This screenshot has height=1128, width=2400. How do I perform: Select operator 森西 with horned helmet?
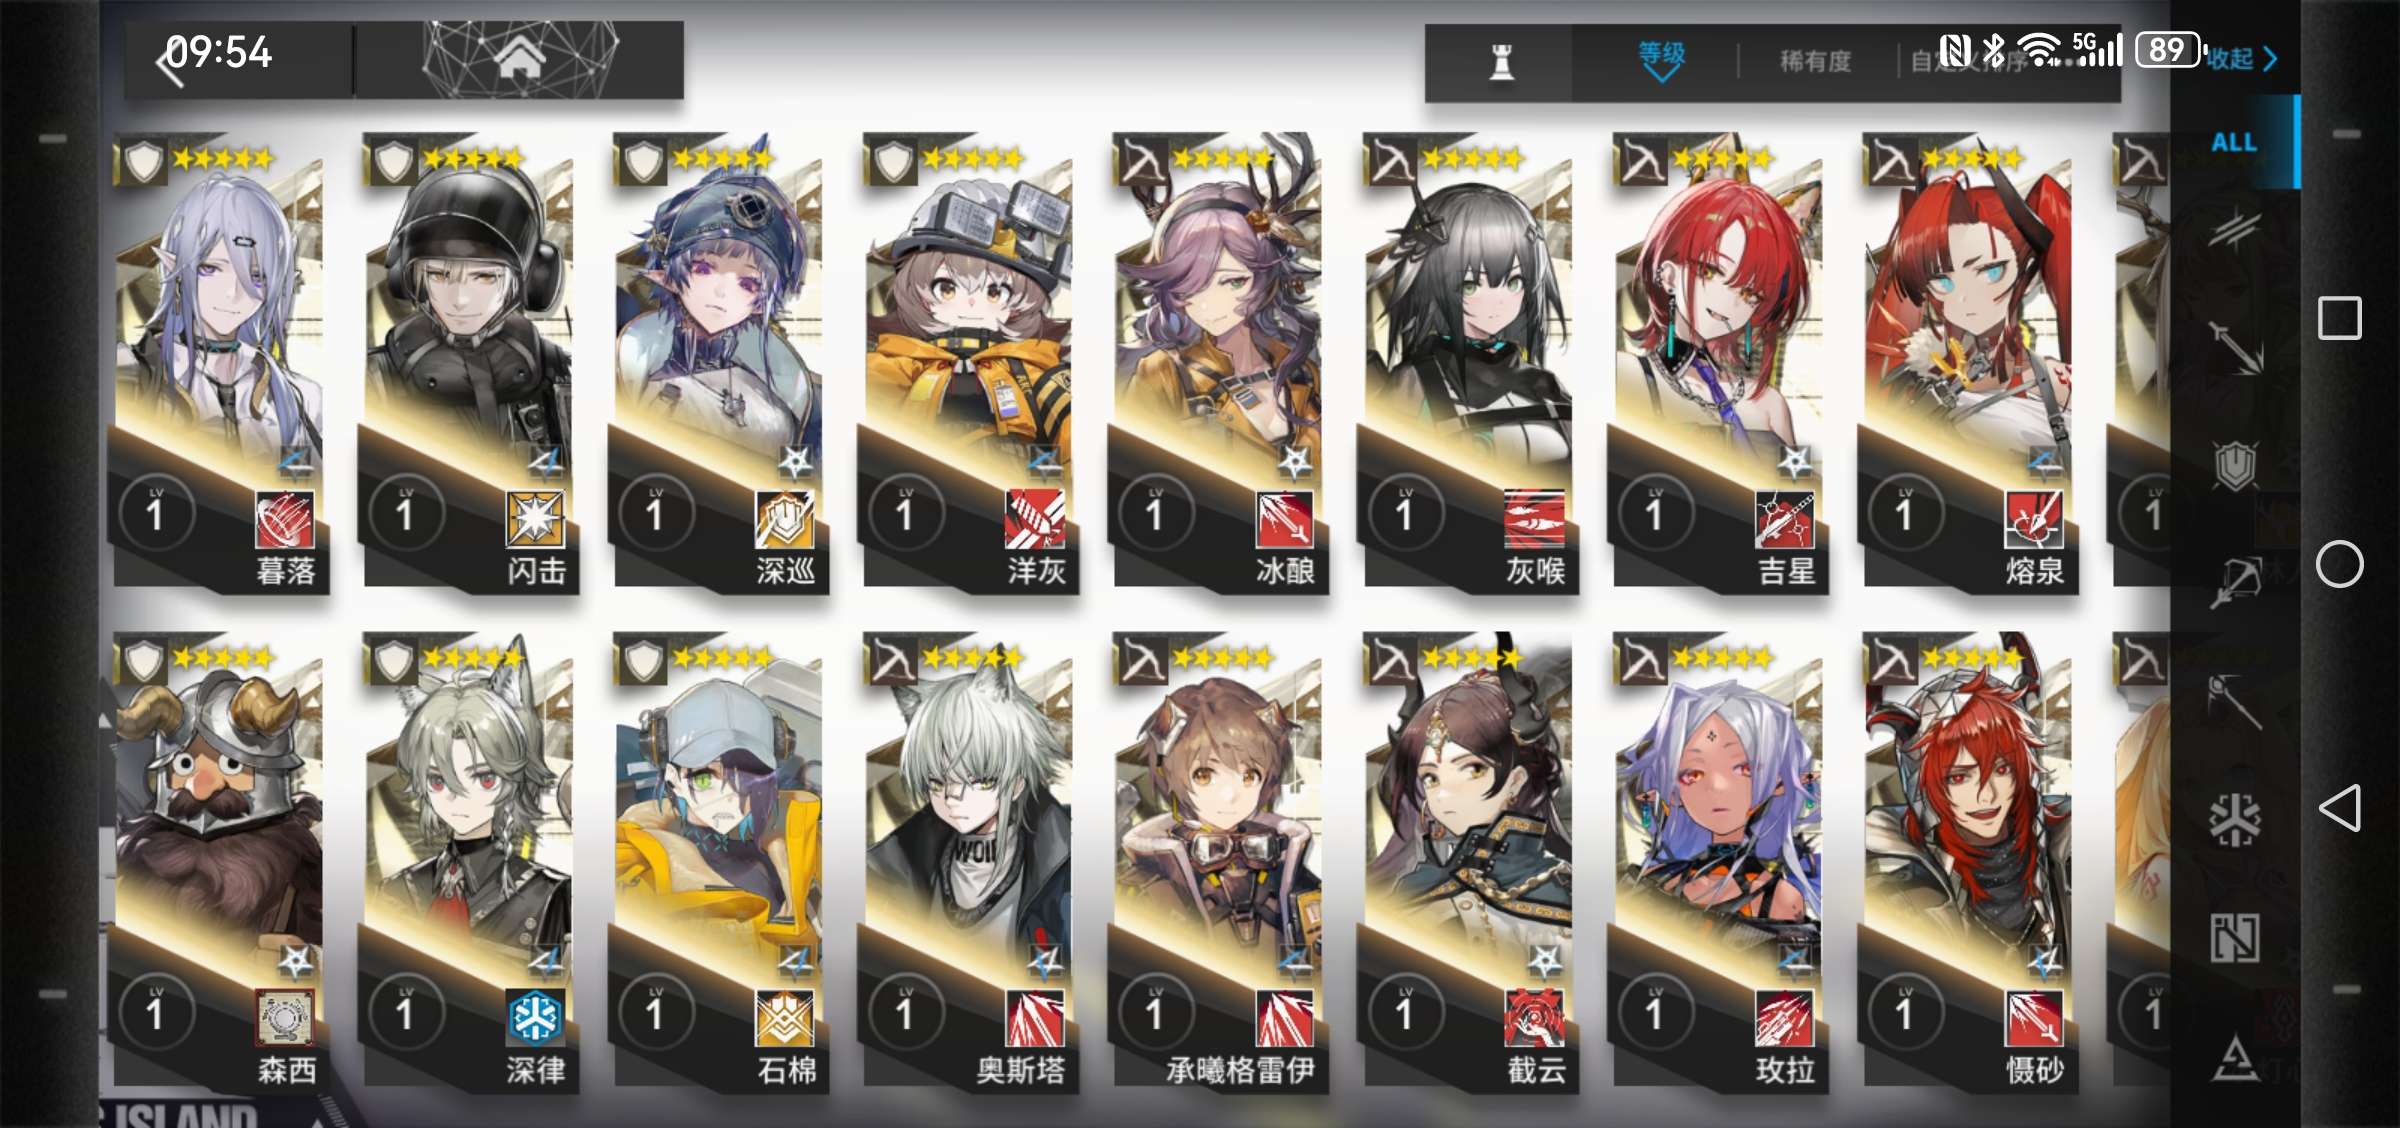(x=221, y=862)
